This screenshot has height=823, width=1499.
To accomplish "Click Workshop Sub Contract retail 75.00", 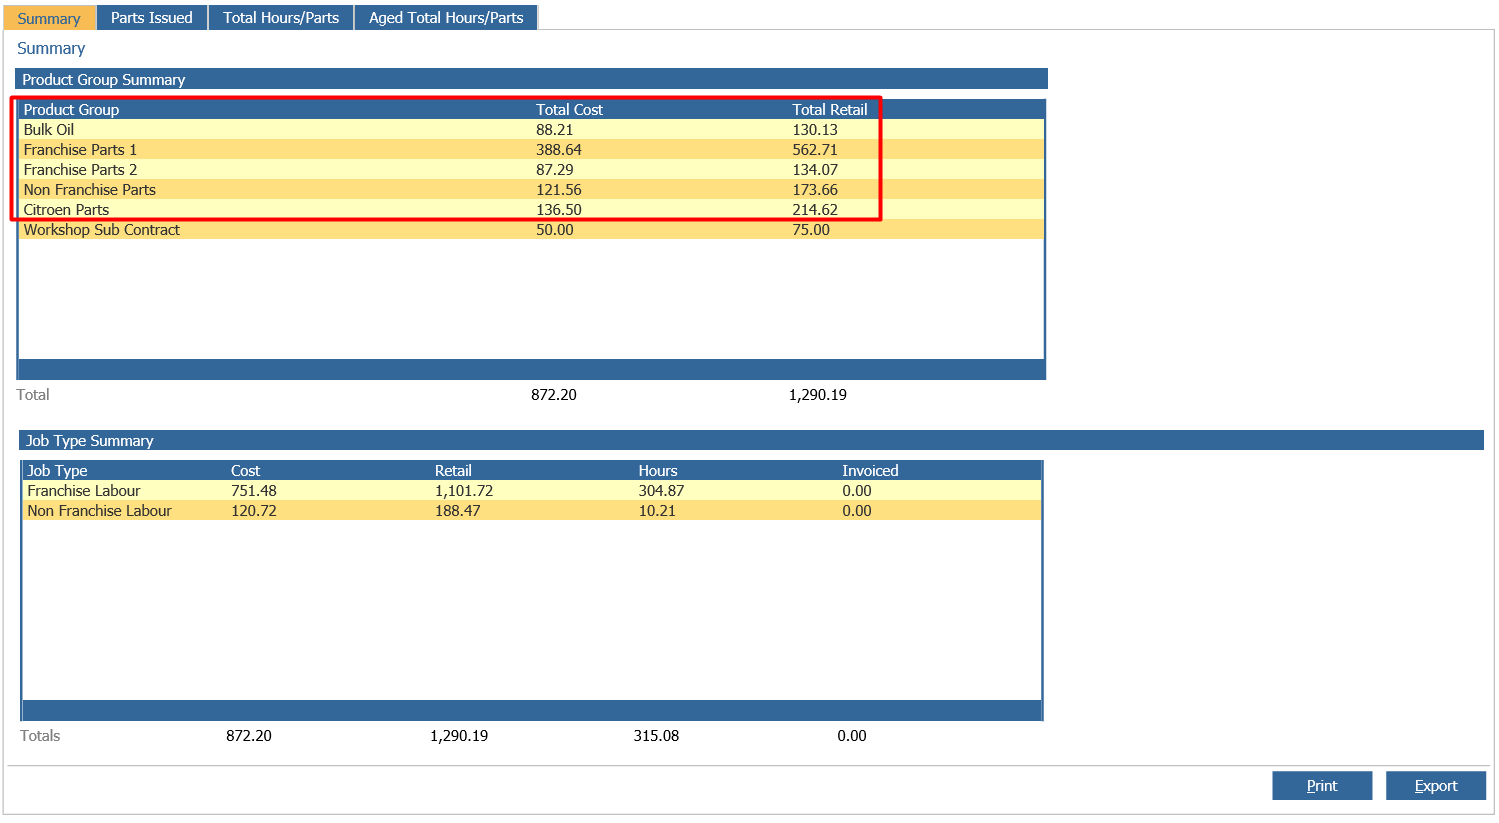I will tap(811, 230).
